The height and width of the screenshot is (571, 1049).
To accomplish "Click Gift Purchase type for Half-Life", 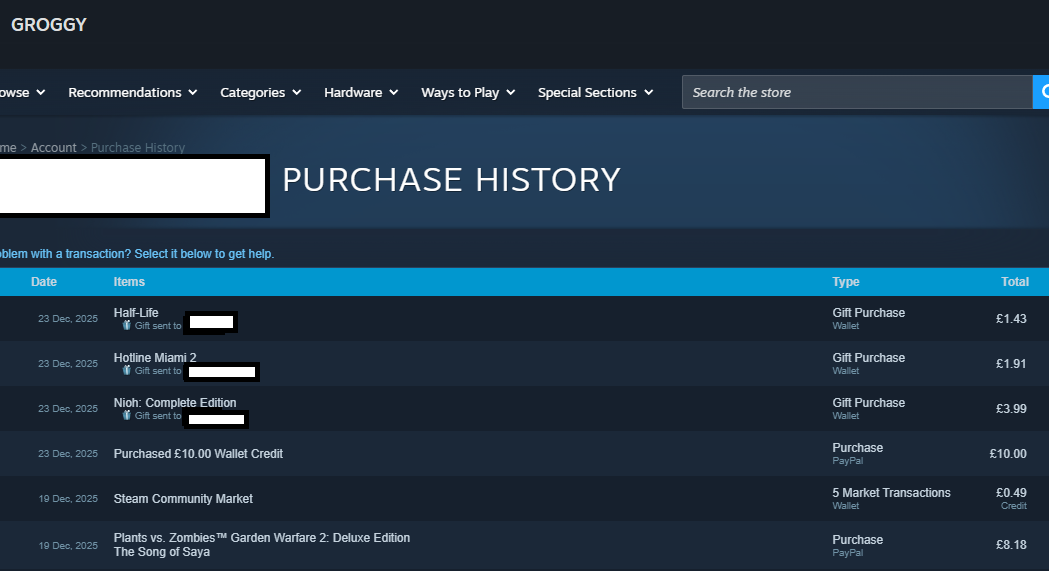I will coord(868,313).
